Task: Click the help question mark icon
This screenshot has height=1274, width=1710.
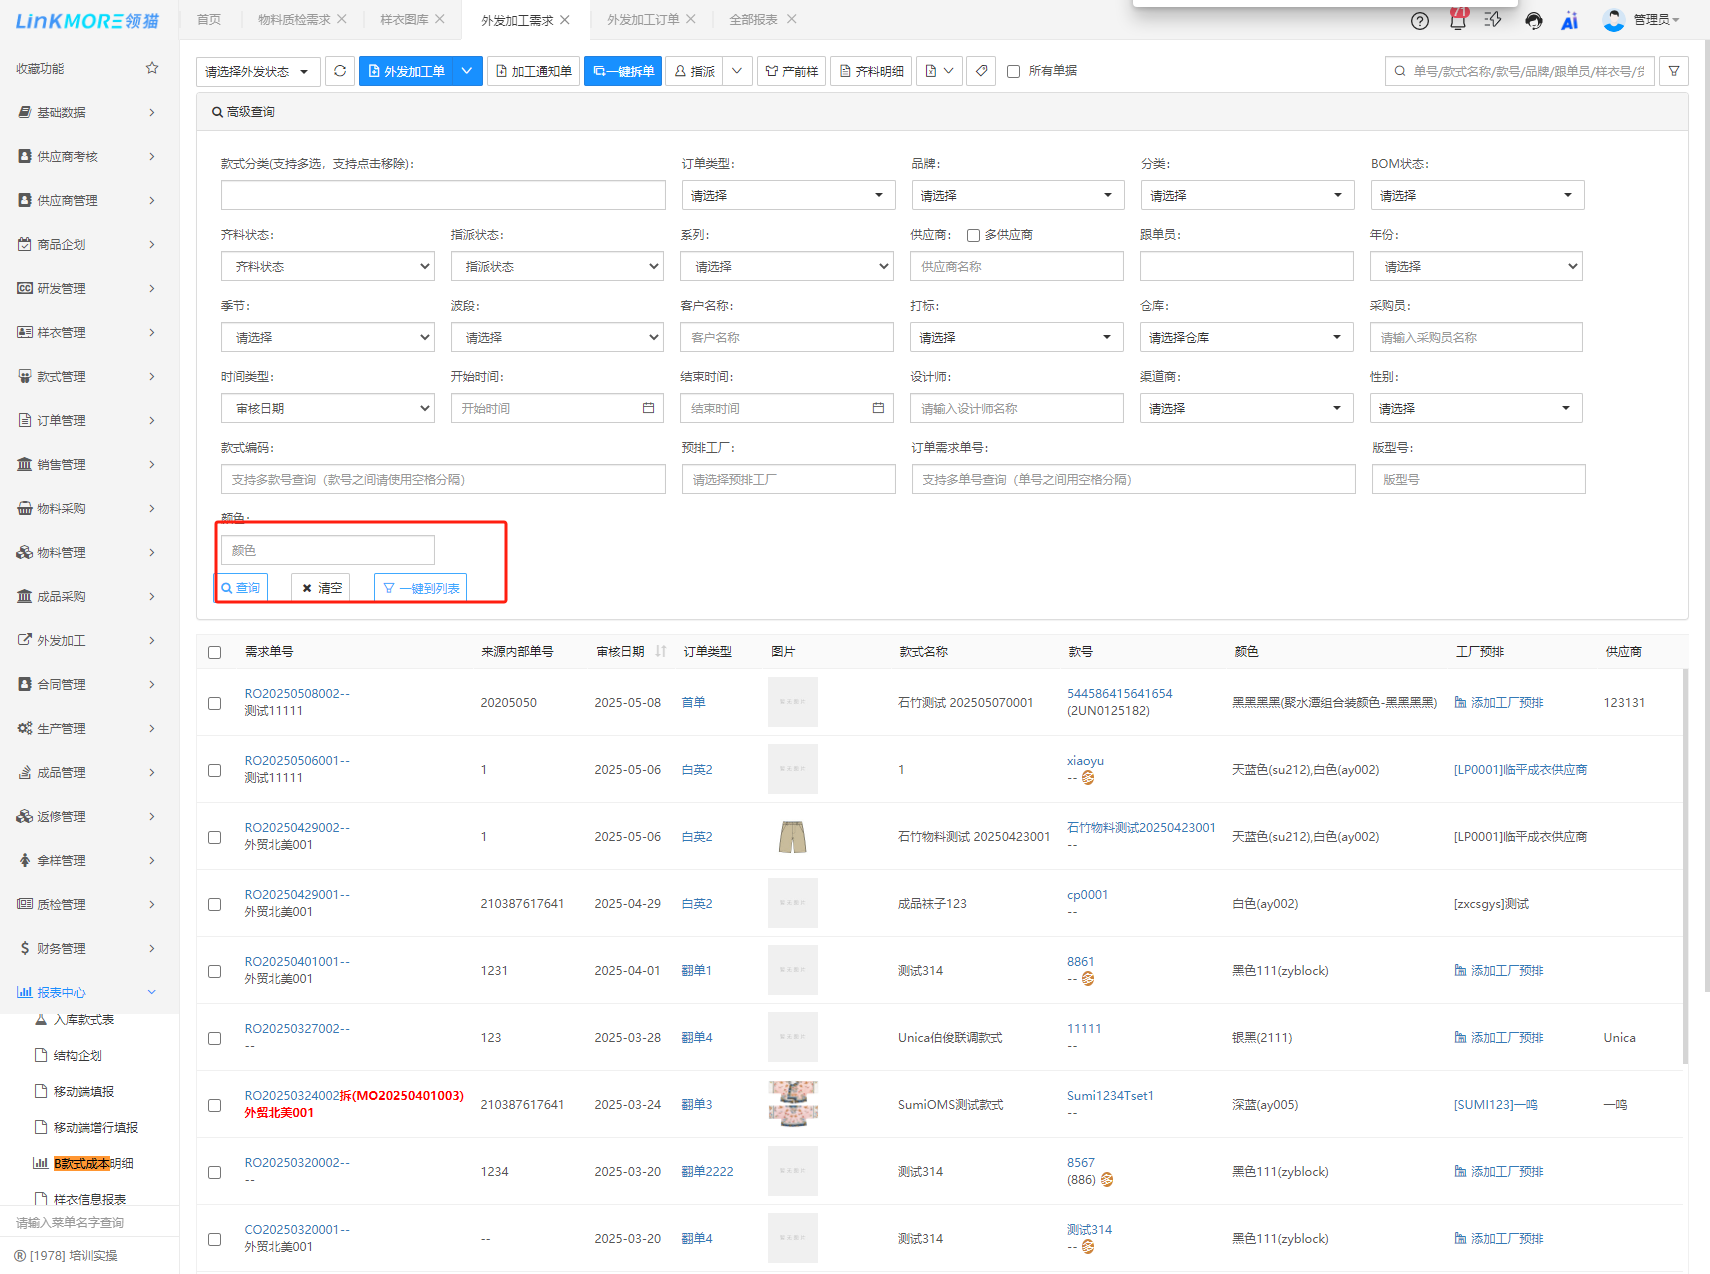Action: pos(1419,21)
